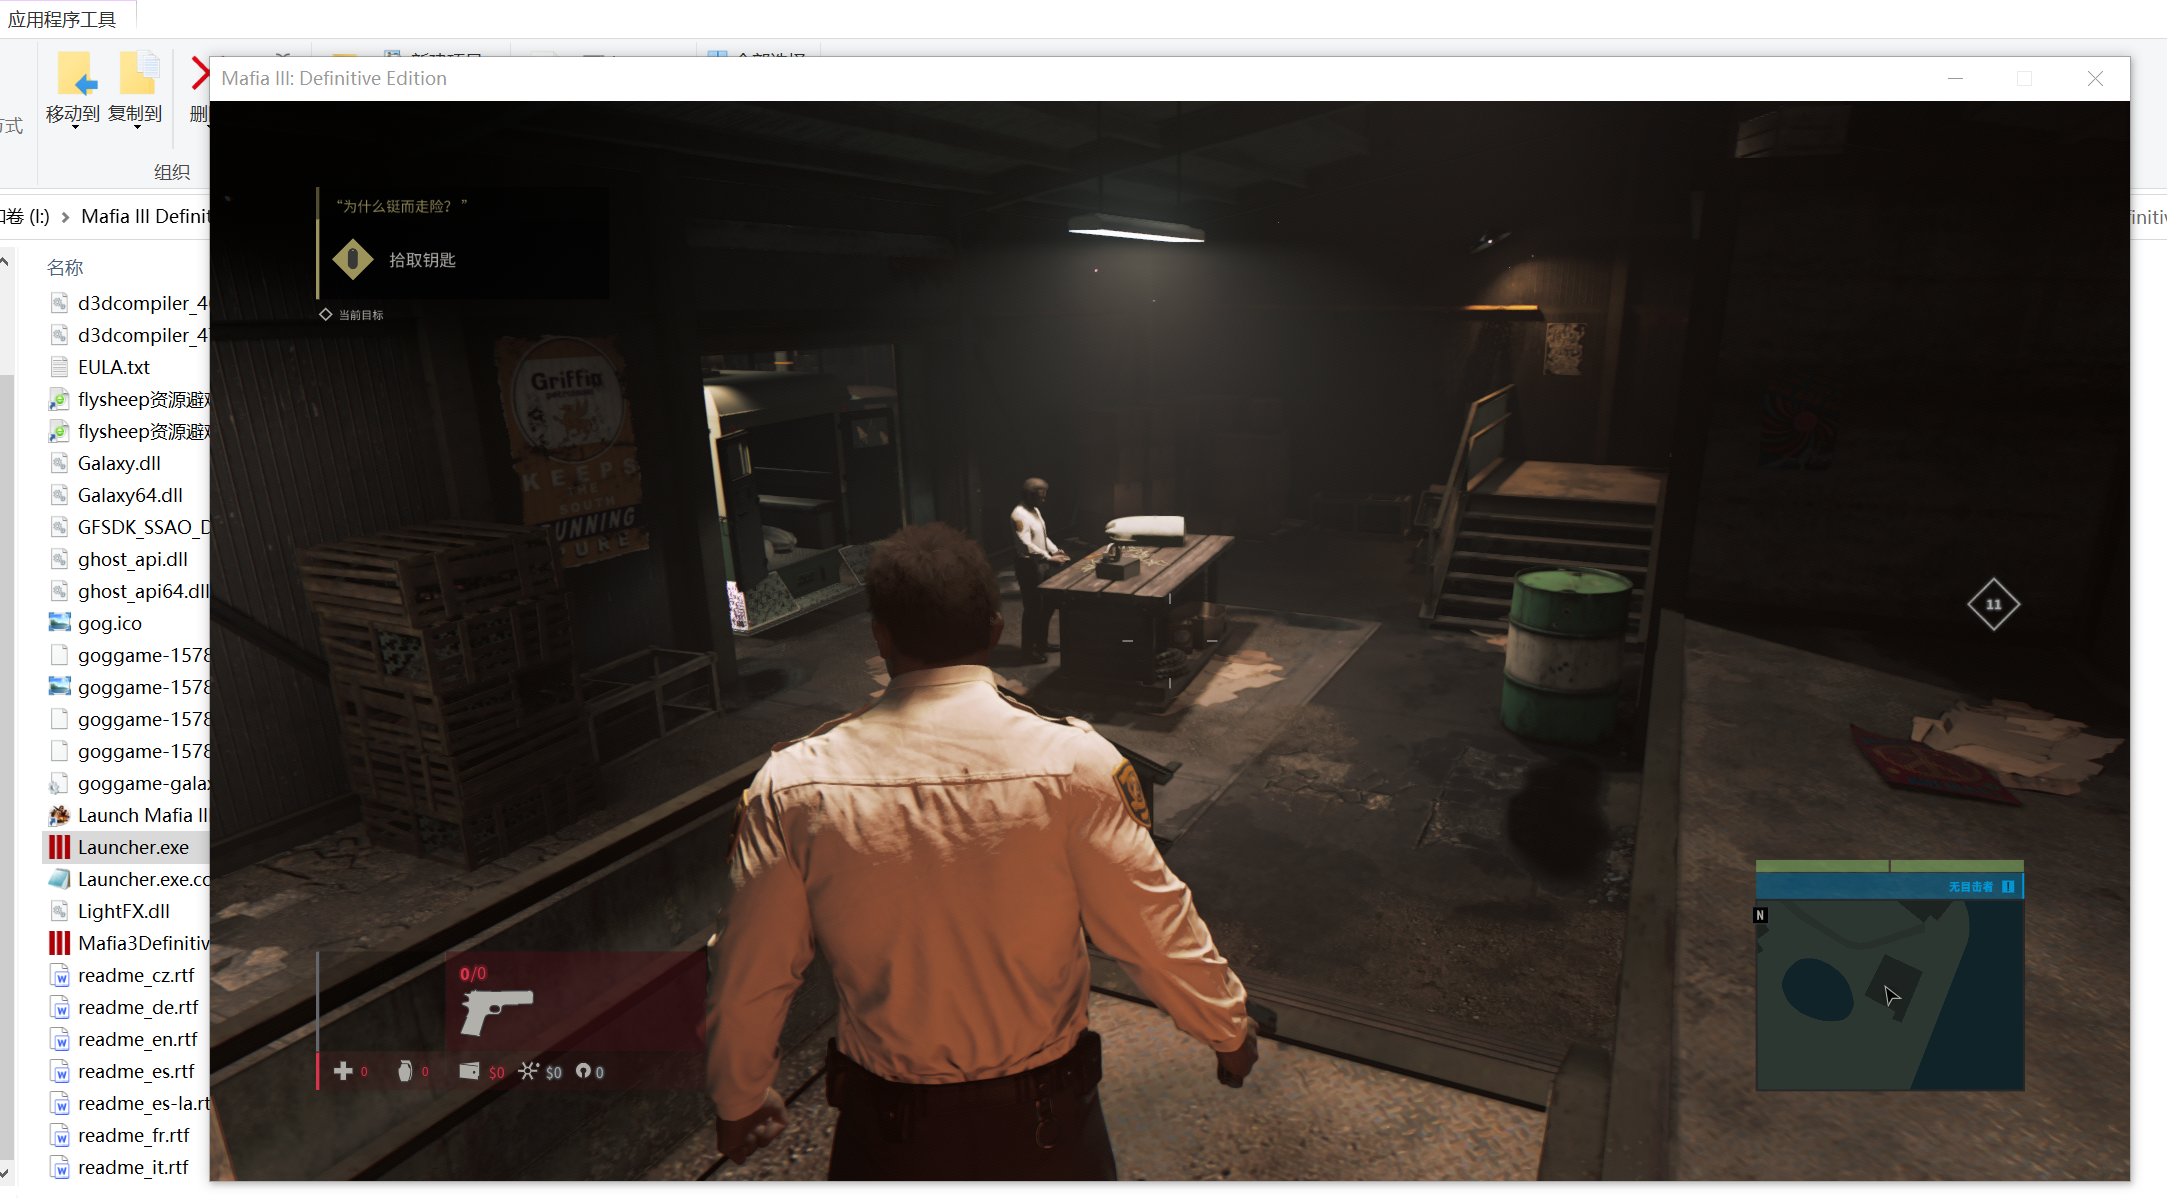Select the Launch Mafia III shortcut icon
The width and height of the screenshot is (2167, 1198).
pos(60,815)
